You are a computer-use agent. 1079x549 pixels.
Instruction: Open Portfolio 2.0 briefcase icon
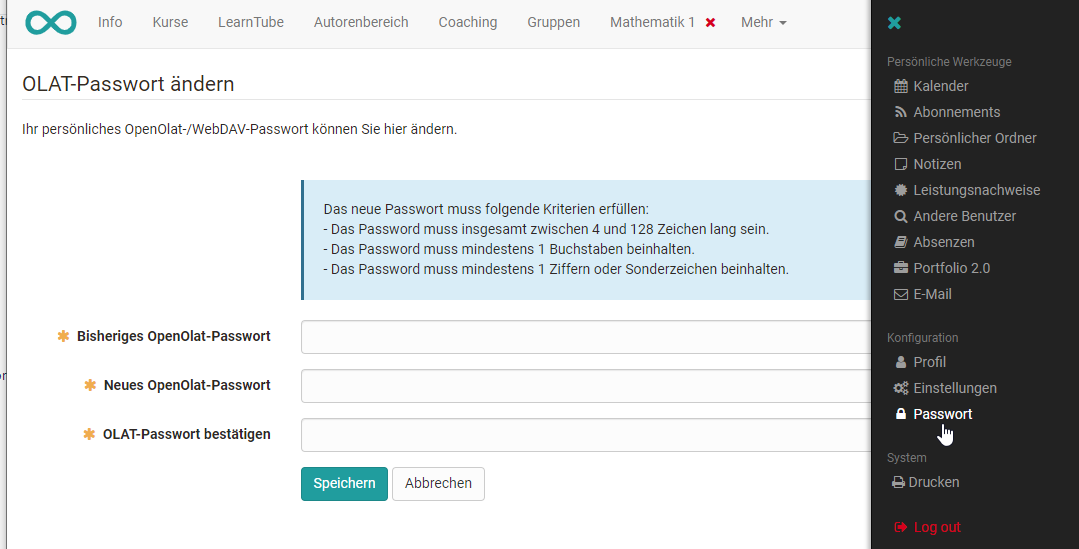pos(901,268)
